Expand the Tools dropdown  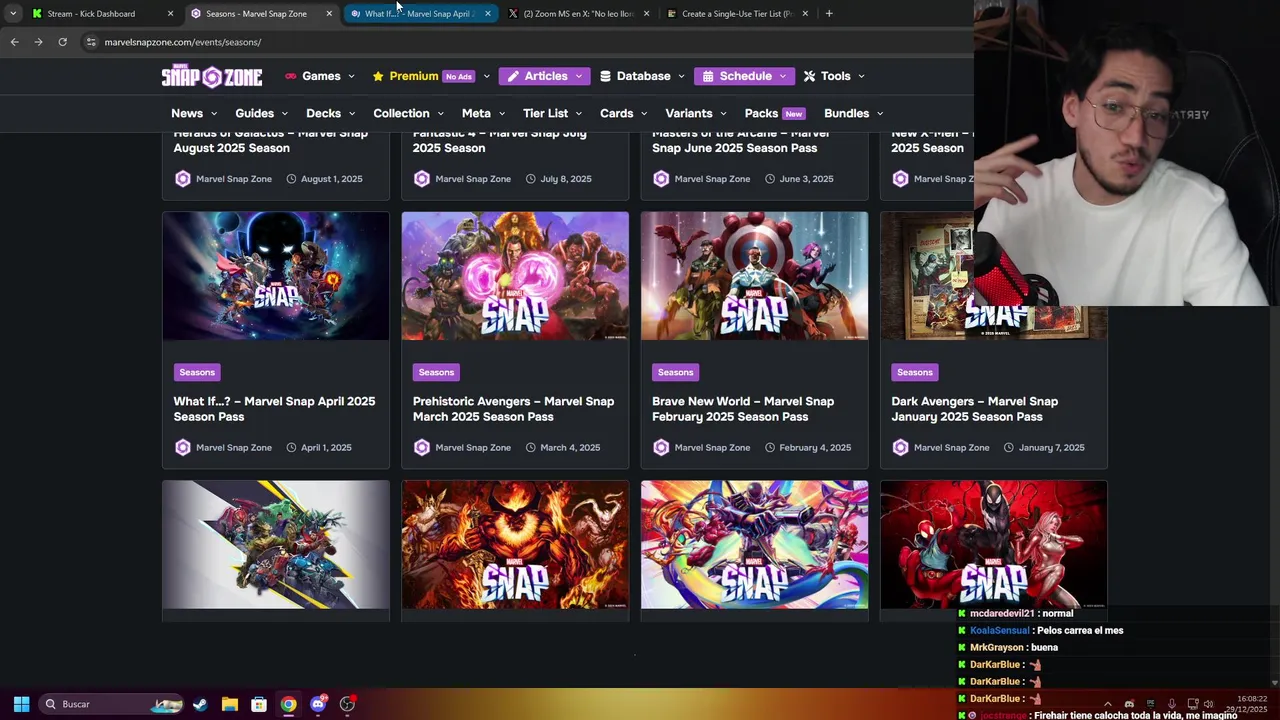[834, 76]
